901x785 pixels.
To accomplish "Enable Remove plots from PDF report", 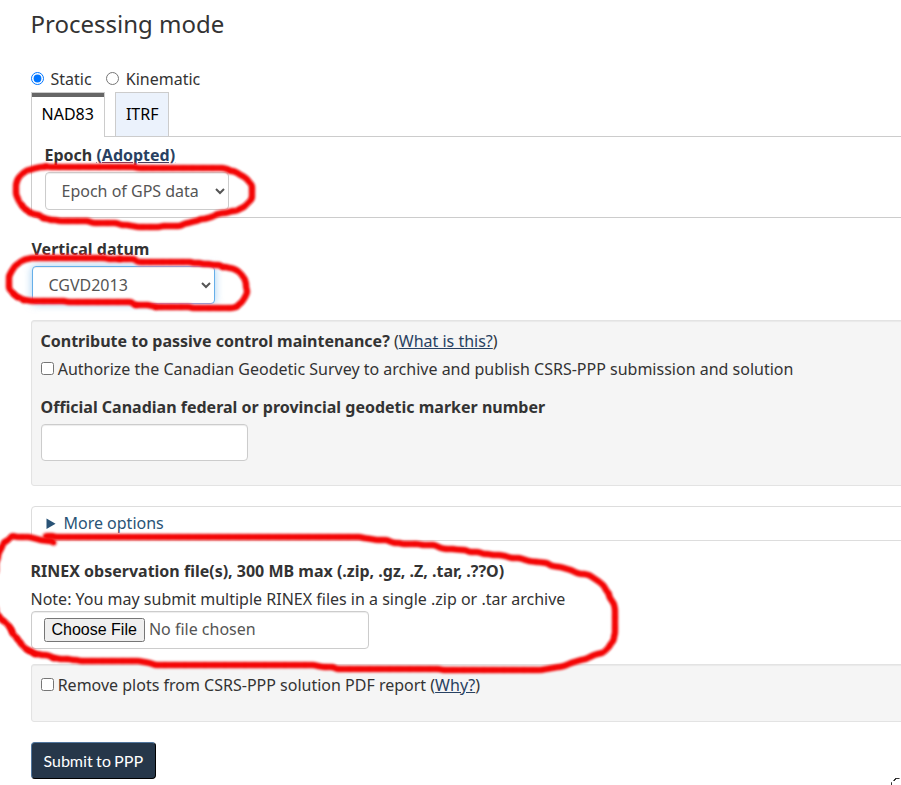I will (48, 685).
